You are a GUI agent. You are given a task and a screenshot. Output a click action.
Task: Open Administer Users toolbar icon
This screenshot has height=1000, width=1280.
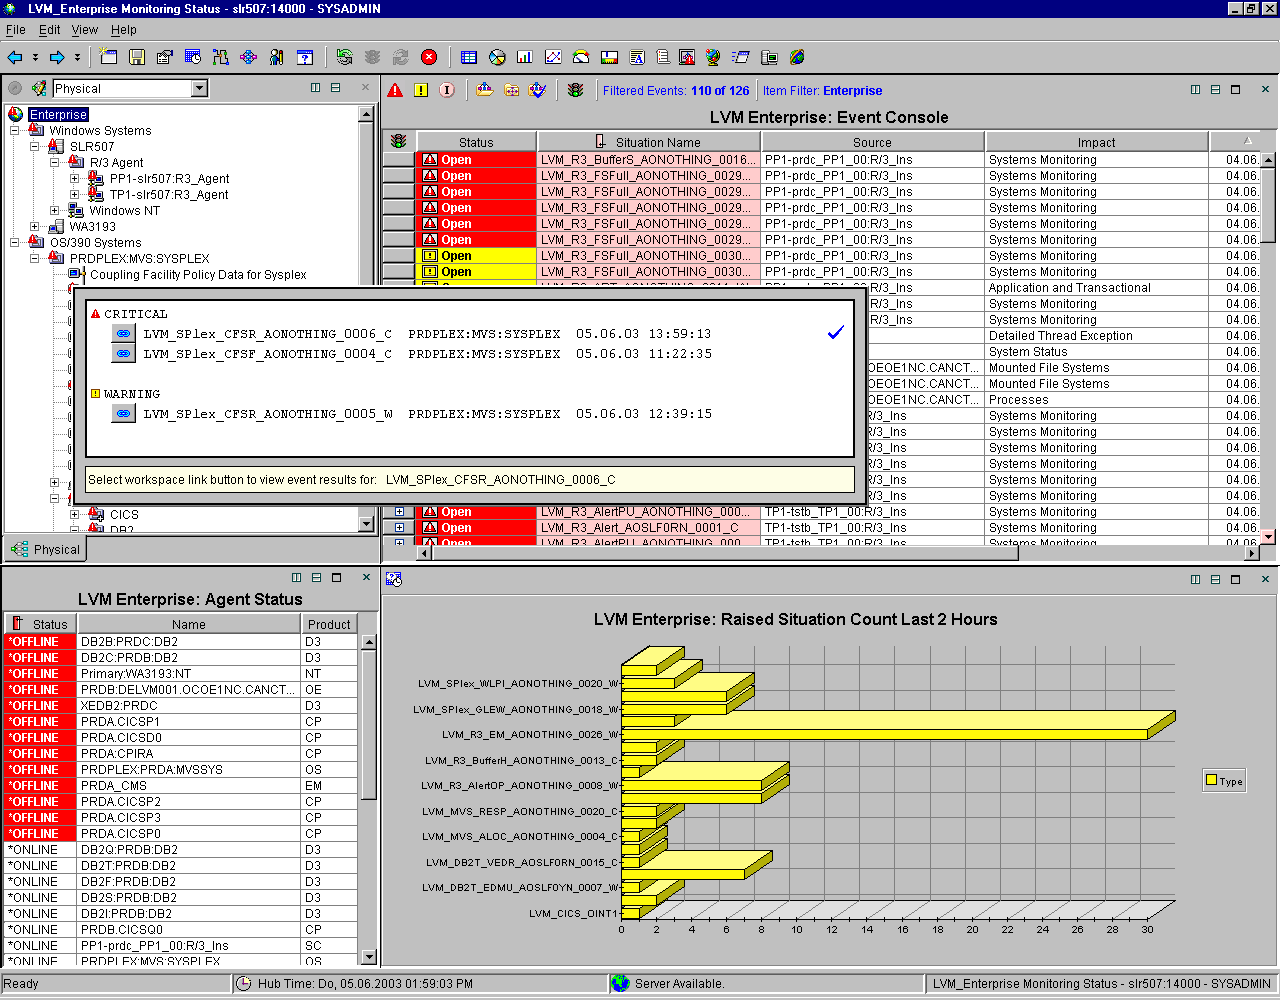coord(277,57)
